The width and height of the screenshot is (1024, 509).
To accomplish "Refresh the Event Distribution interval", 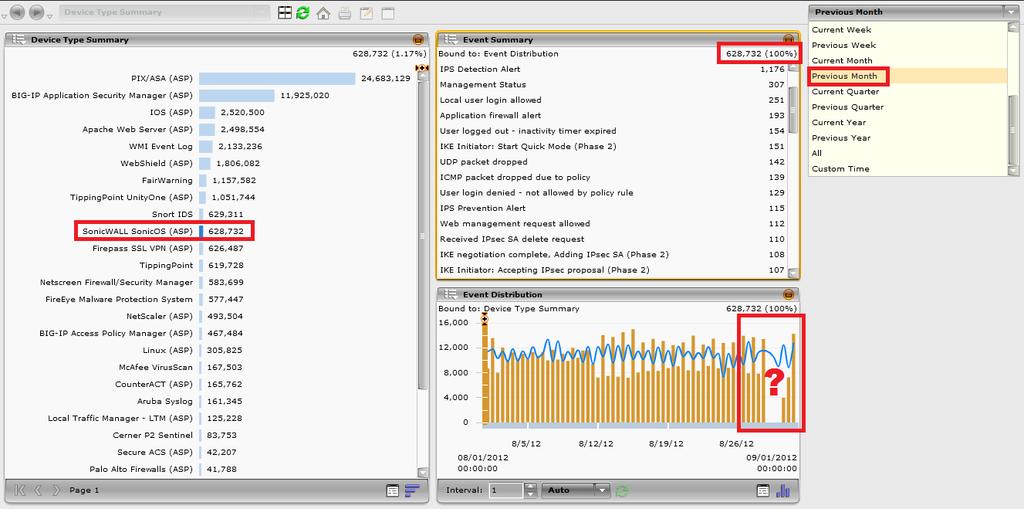I will click(x=622, y=490).
